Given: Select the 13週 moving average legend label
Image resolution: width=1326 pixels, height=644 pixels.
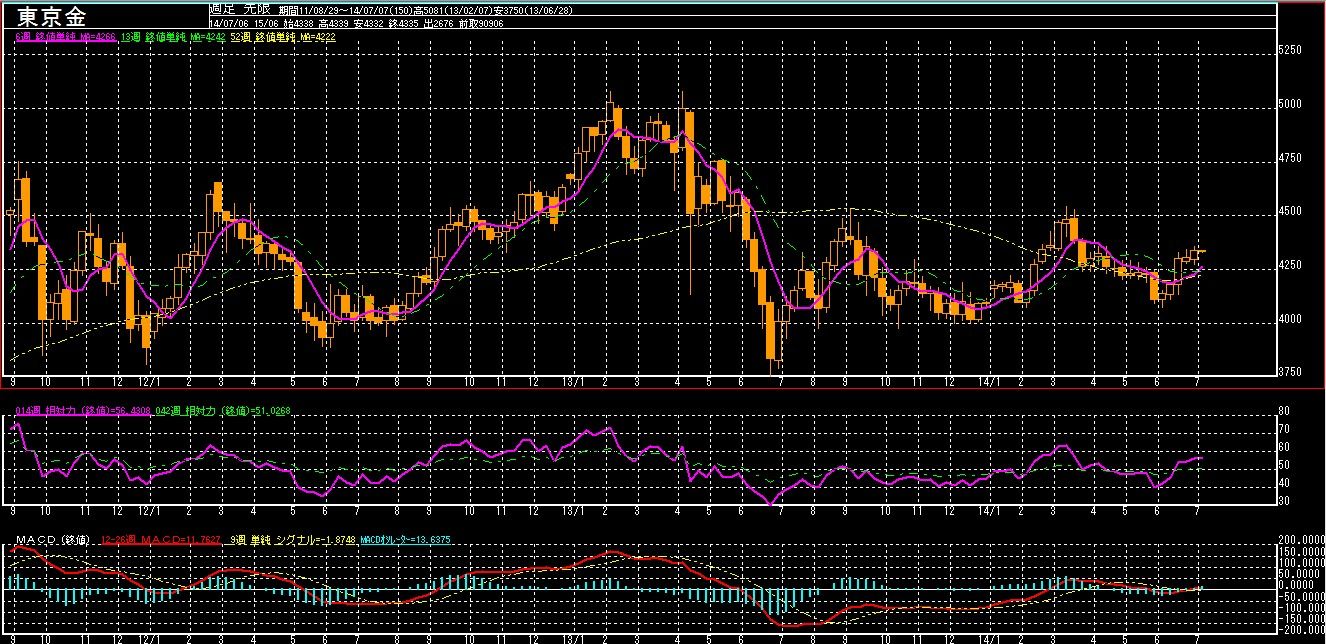Looking at the screenshot, I should [x=172, y=36].
